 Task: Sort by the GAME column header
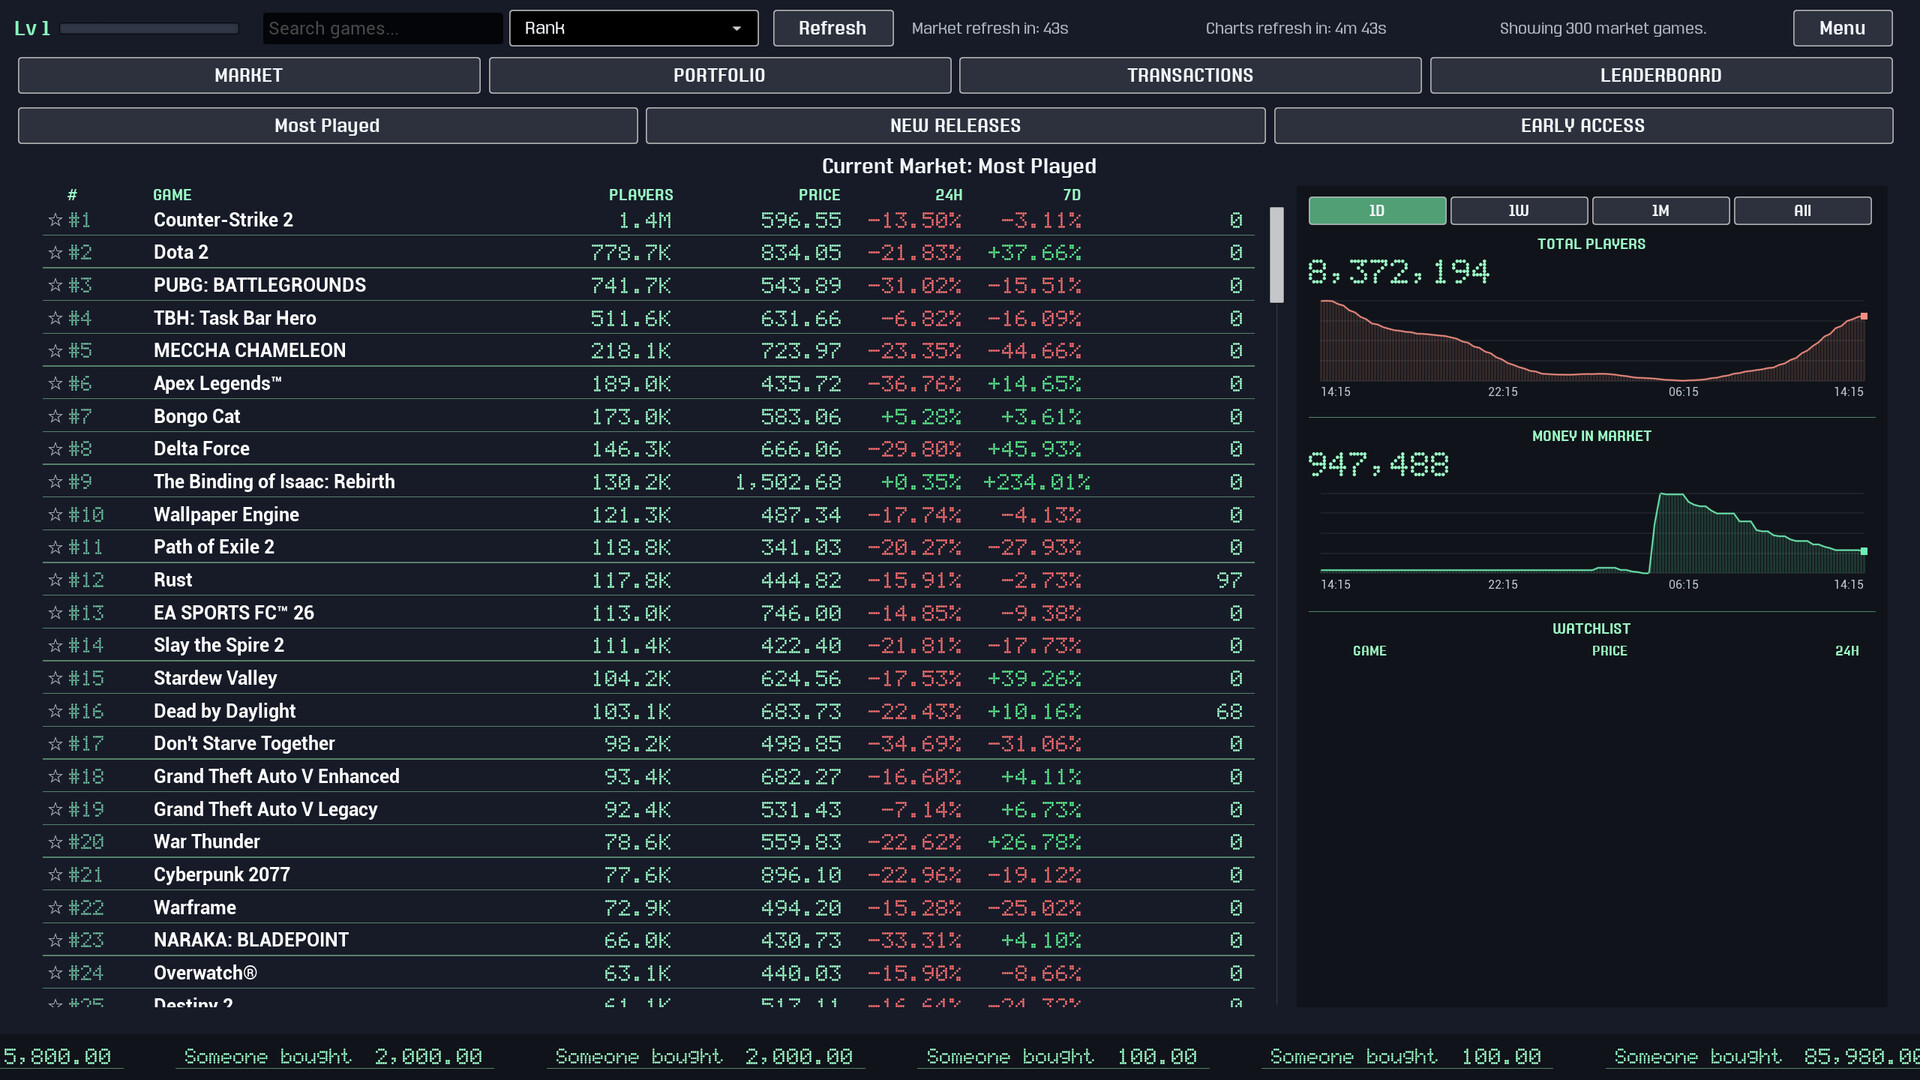coord(172,195)
